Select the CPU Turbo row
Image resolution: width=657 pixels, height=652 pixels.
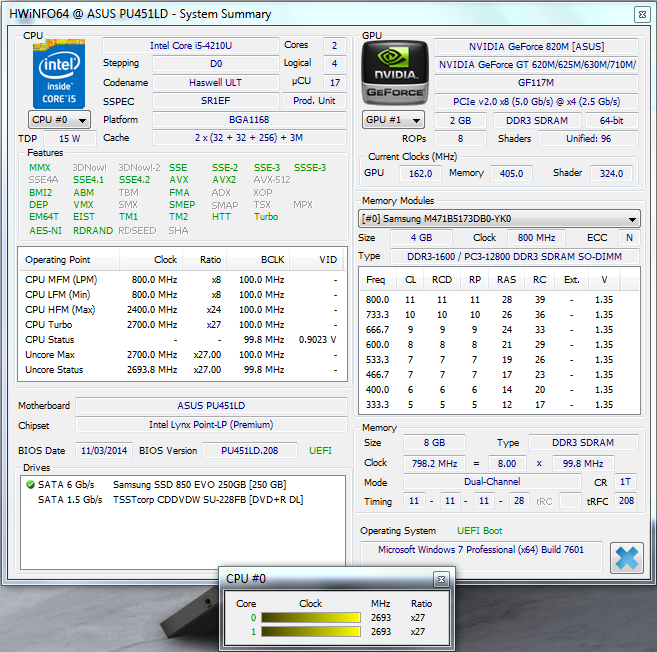[182, 325]
